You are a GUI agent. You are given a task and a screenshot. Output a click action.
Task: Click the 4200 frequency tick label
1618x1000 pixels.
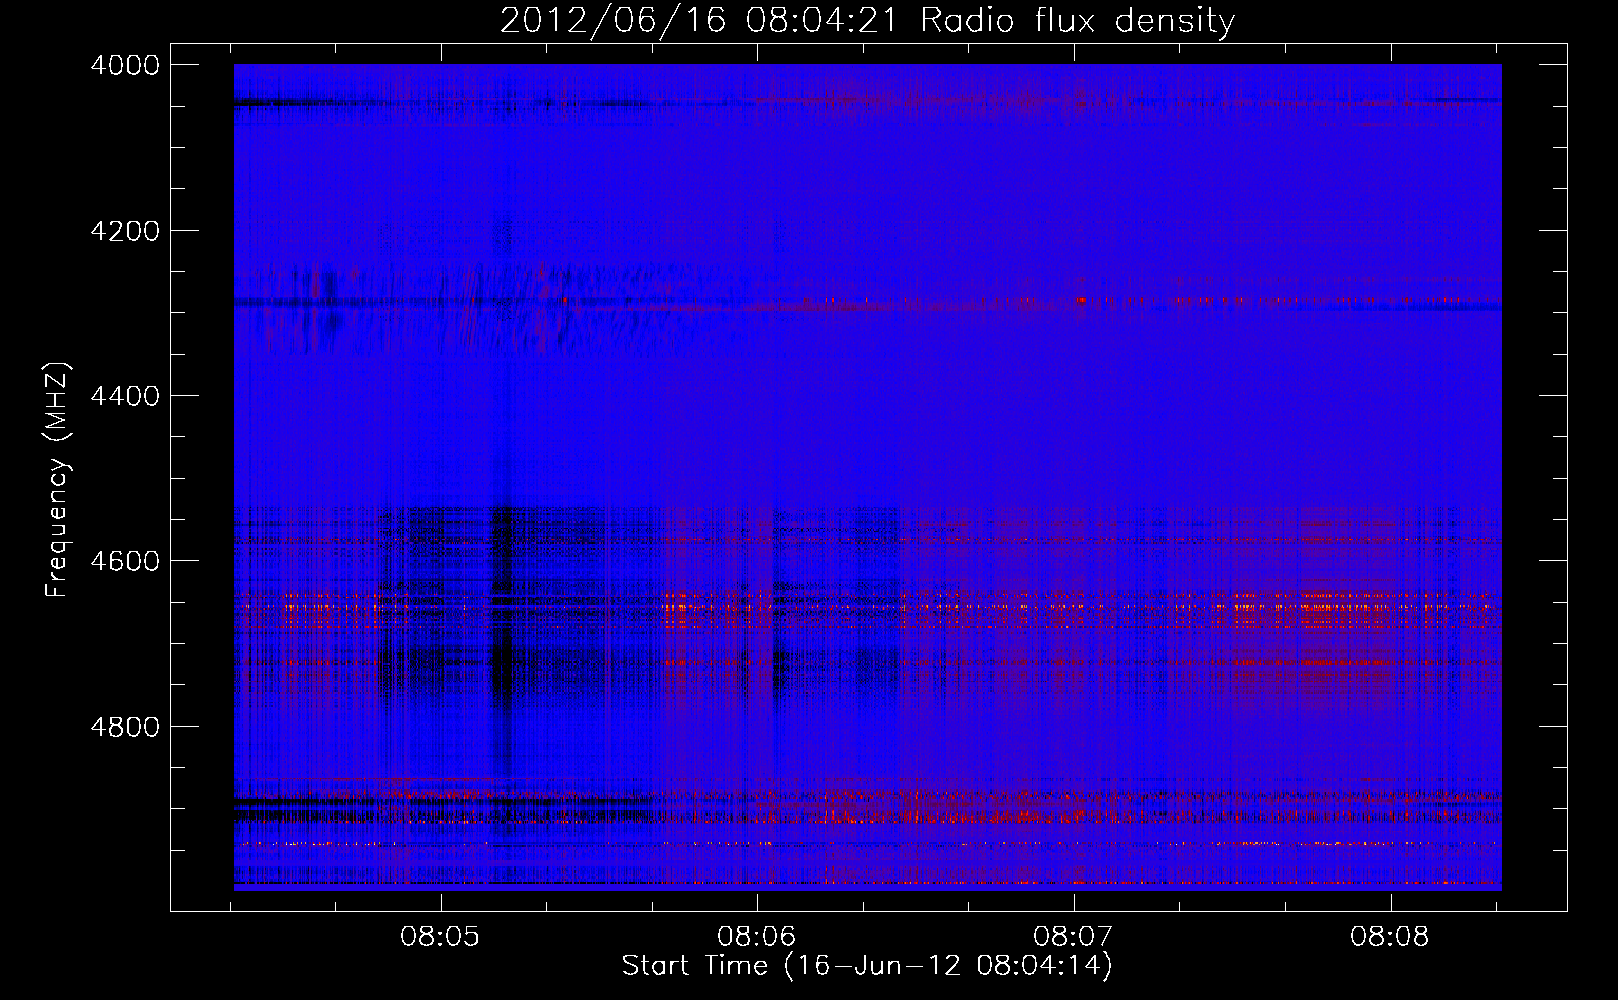click(x=124, y=230)
